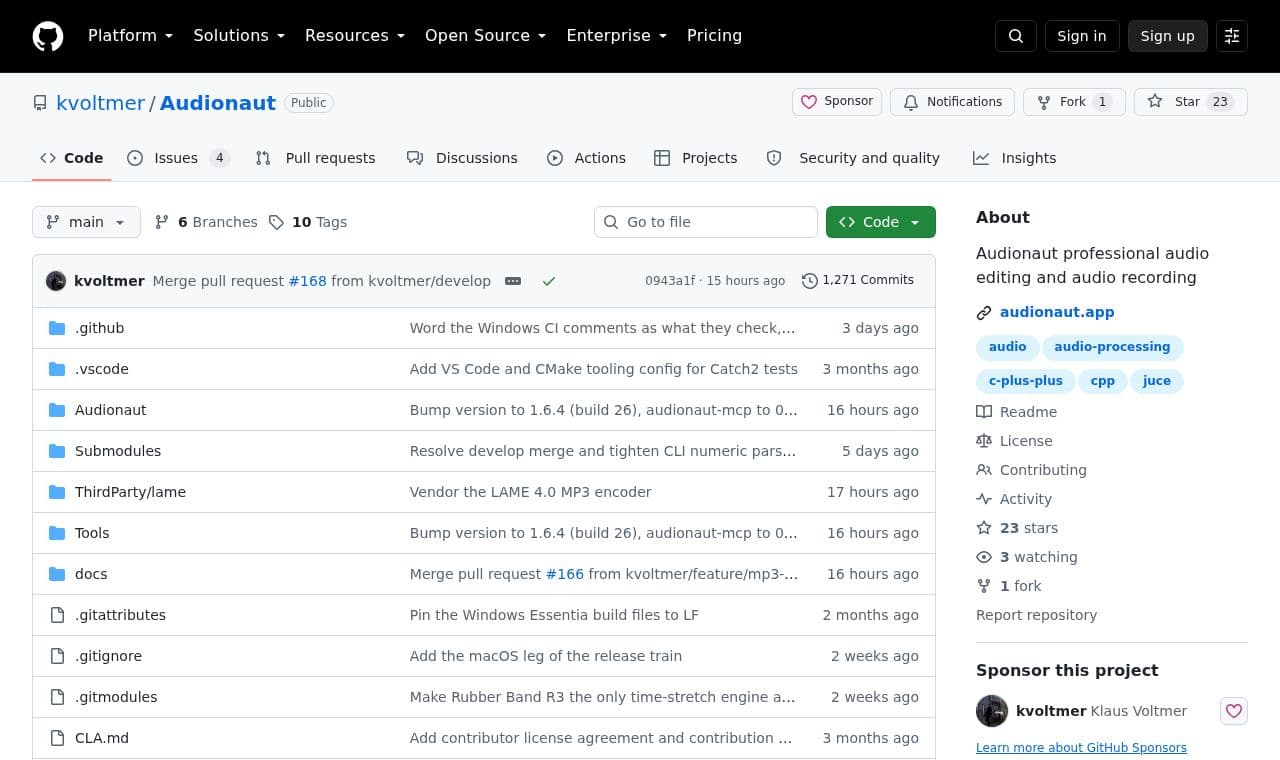Expand the Open Source menu
Viewport: 1280px width, 760px height.
point(486,36)
